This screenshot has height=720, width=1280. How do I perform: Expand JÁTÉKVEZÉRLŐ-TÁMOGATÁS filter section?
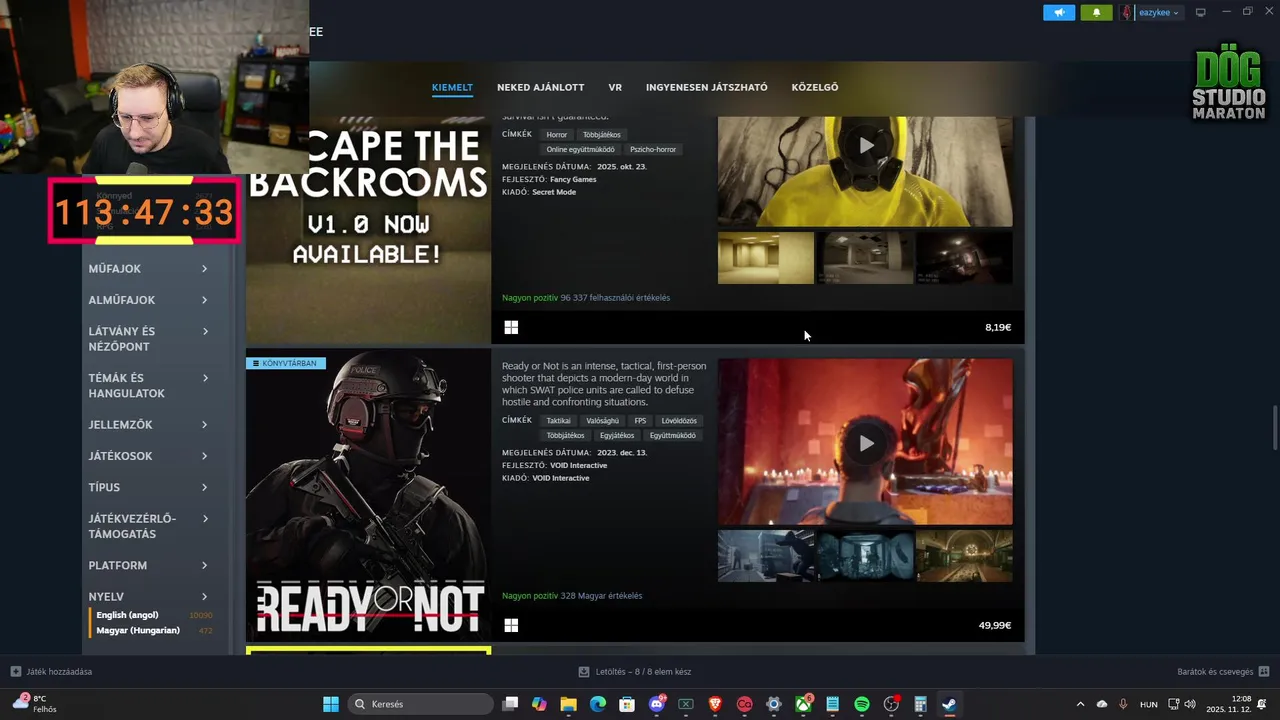point(148,526)
